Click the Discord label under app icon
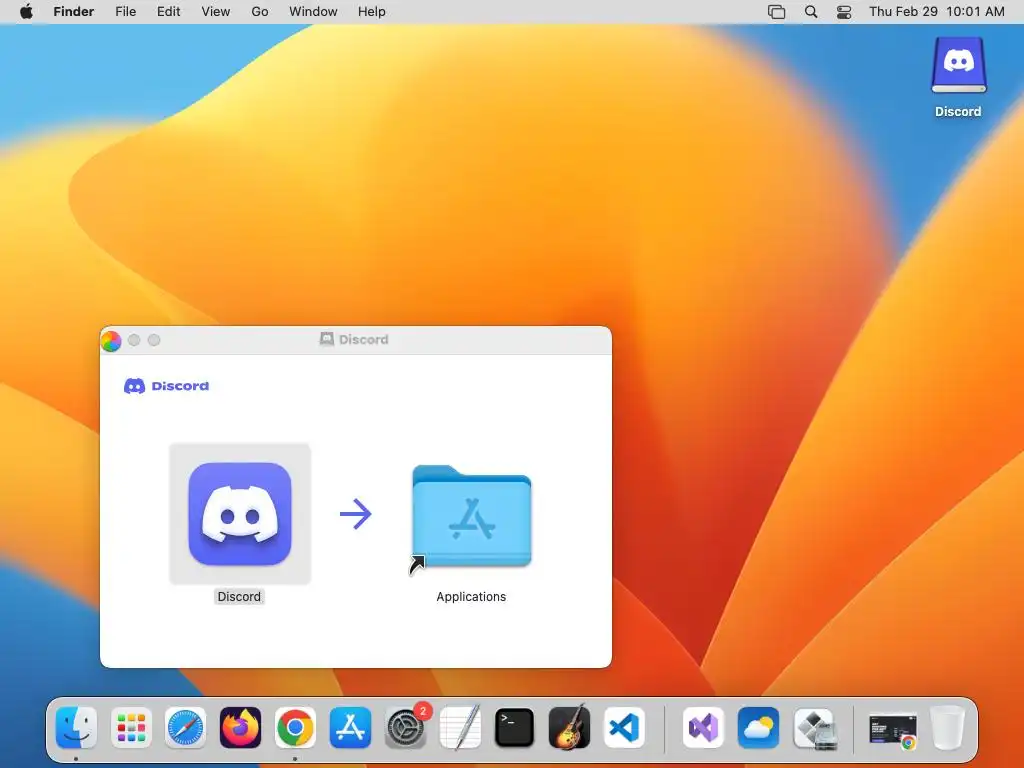Viewport: 1024px width, 768px height. (x=239, y=597)
